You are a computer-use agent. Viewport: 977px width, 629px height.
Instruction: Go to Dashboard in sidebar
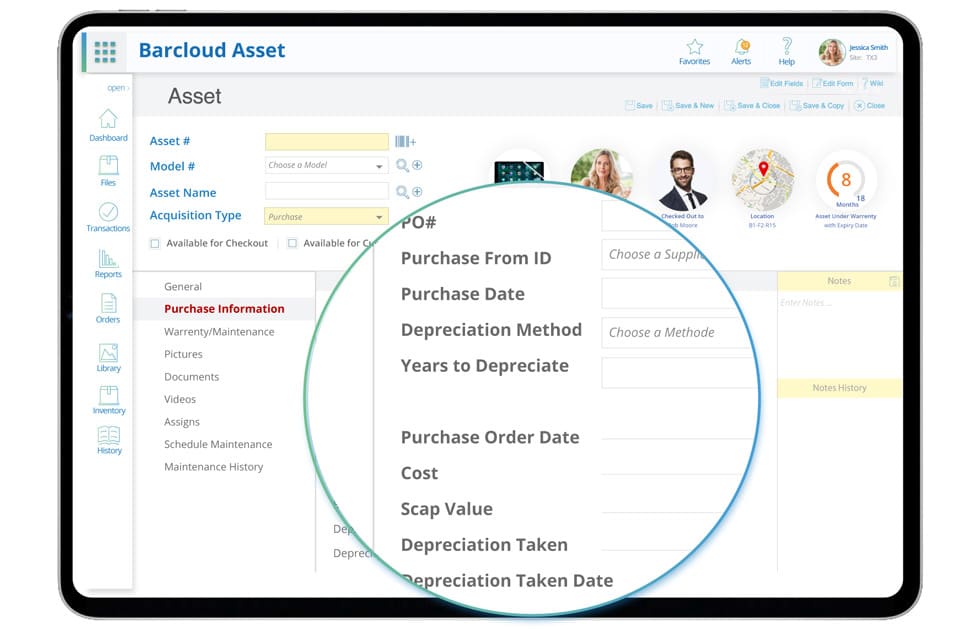pos(108,125)
